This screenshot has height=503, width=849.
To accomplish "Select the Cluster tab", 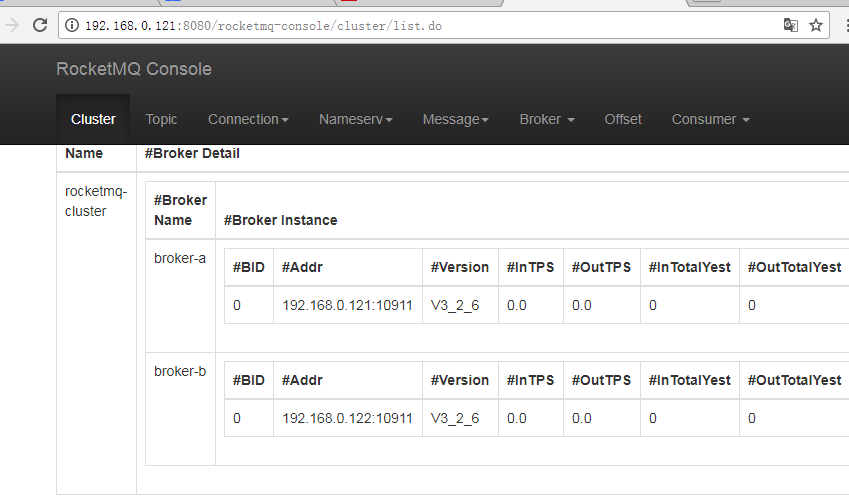I will pos(93,119).
